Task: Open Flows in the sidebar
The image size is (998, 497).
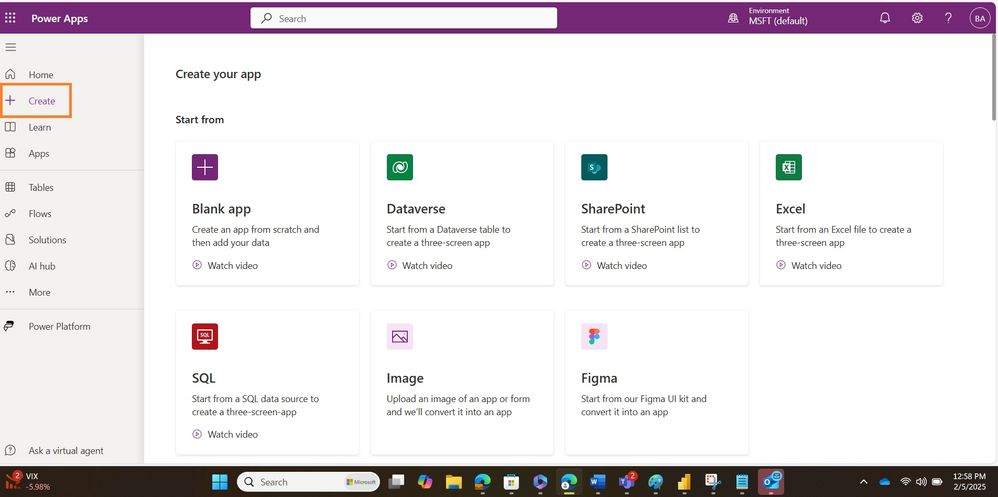Action: (x=39, y=214)
